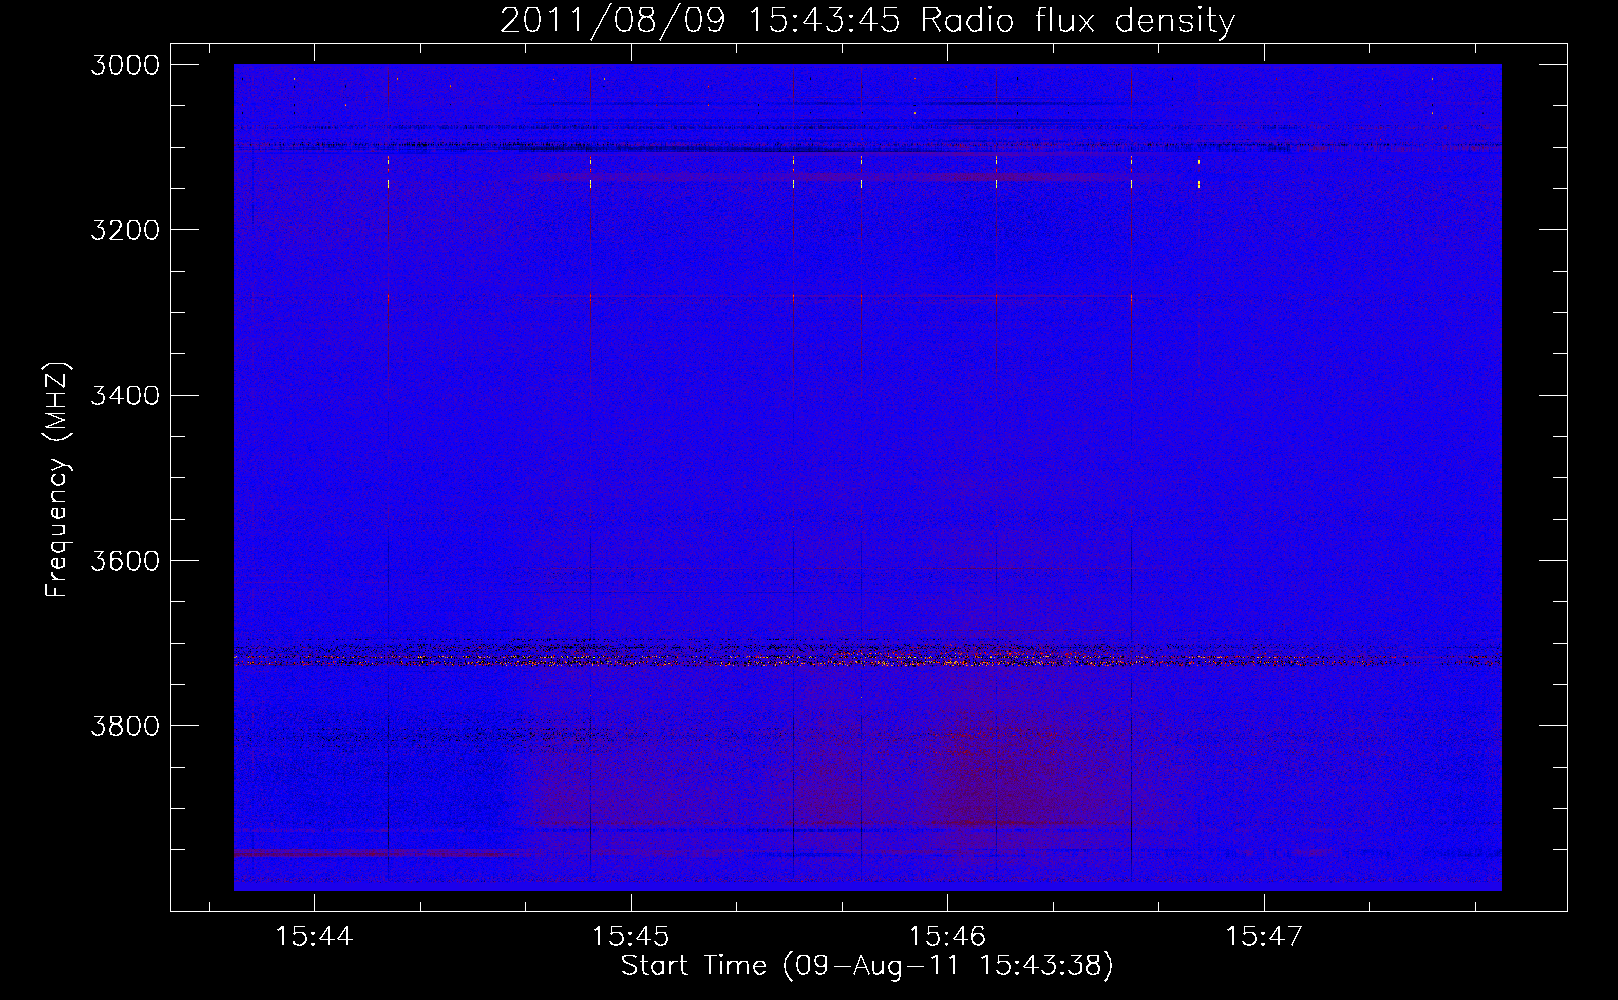
Task: Click the 'Frequency (MHZ)' axis label
Action: [x=58, y=480]
